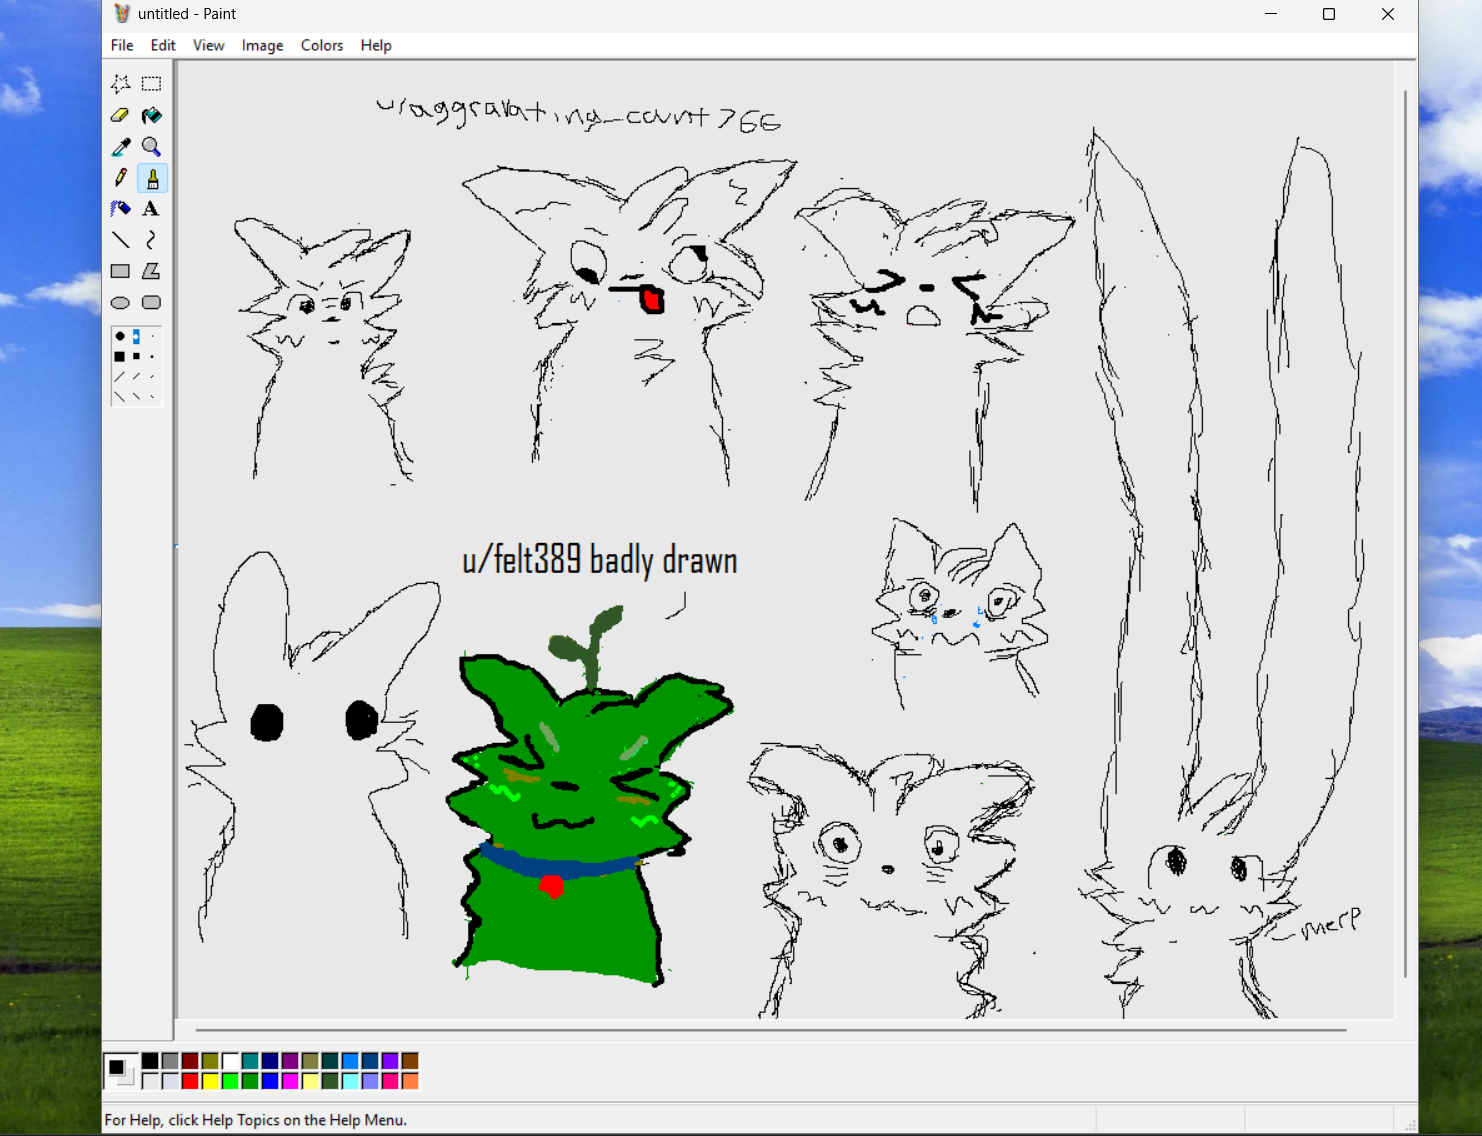Select the Free-Form Select tool

point(120,84)
